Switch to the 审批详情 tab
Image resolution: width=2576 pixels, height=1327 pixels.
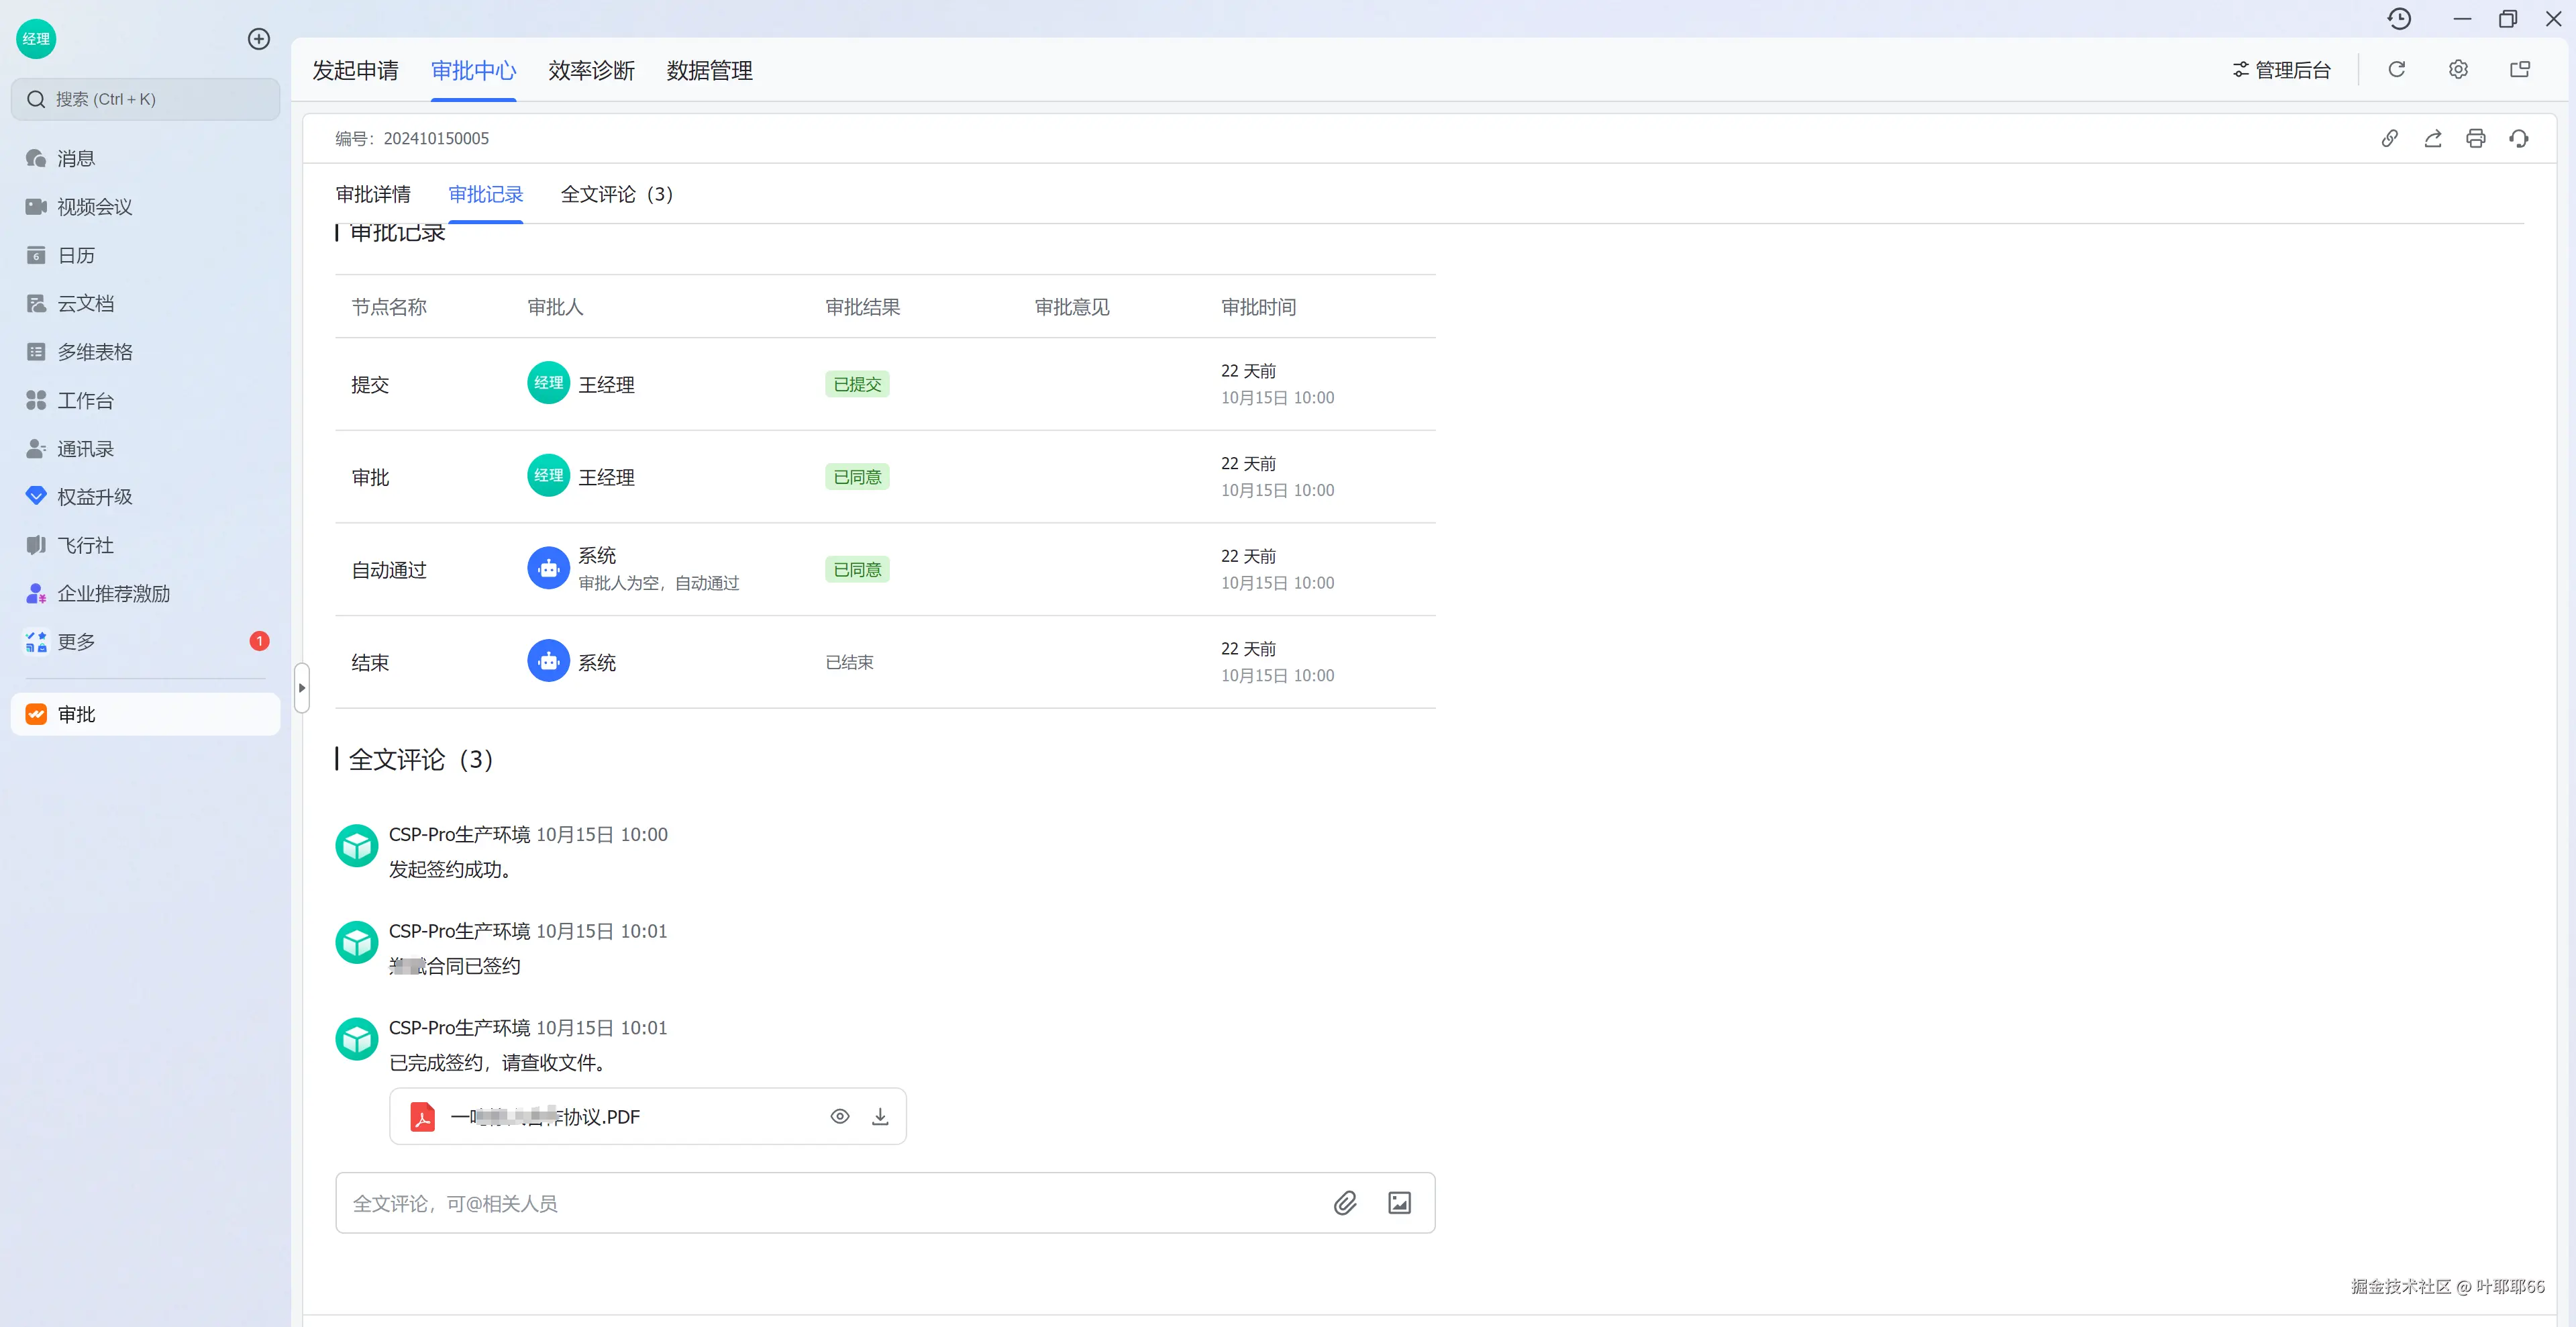[x=373, y=194]
